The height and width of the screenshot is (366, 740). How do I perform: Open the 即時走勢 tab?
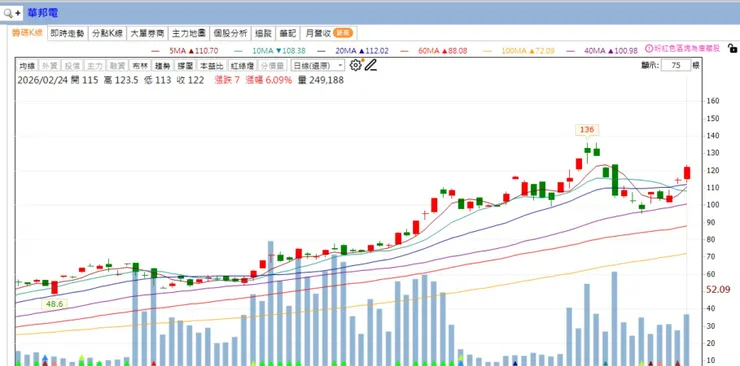click(x=67, y=33)
